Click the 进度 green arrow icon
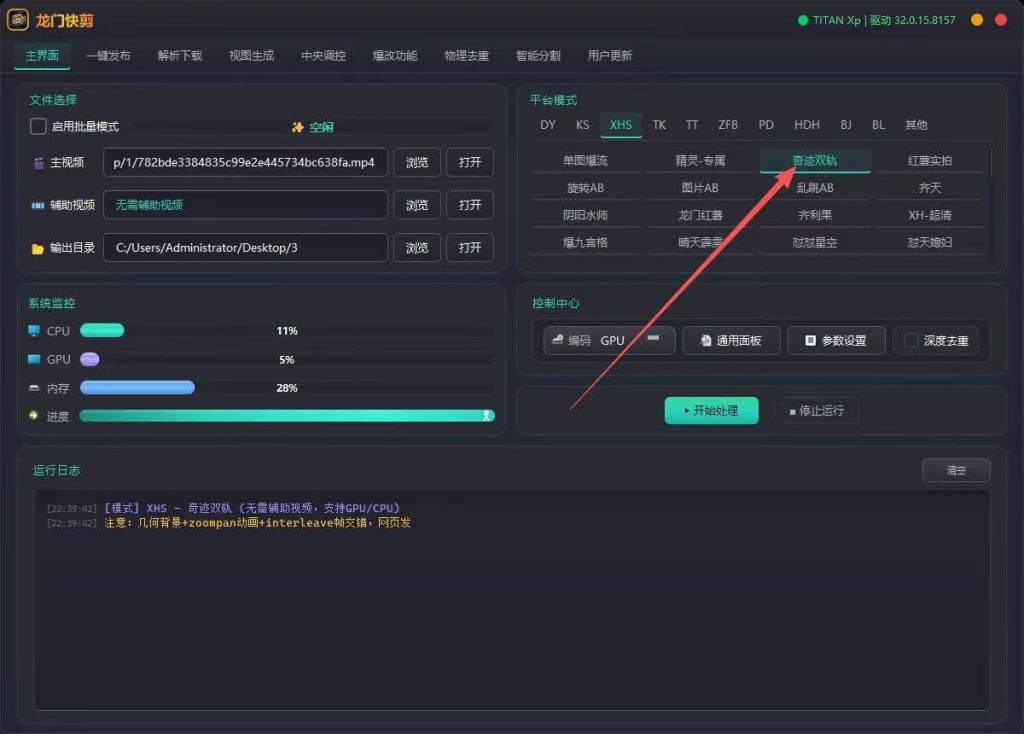1024x734 pixels. [33, 415]
